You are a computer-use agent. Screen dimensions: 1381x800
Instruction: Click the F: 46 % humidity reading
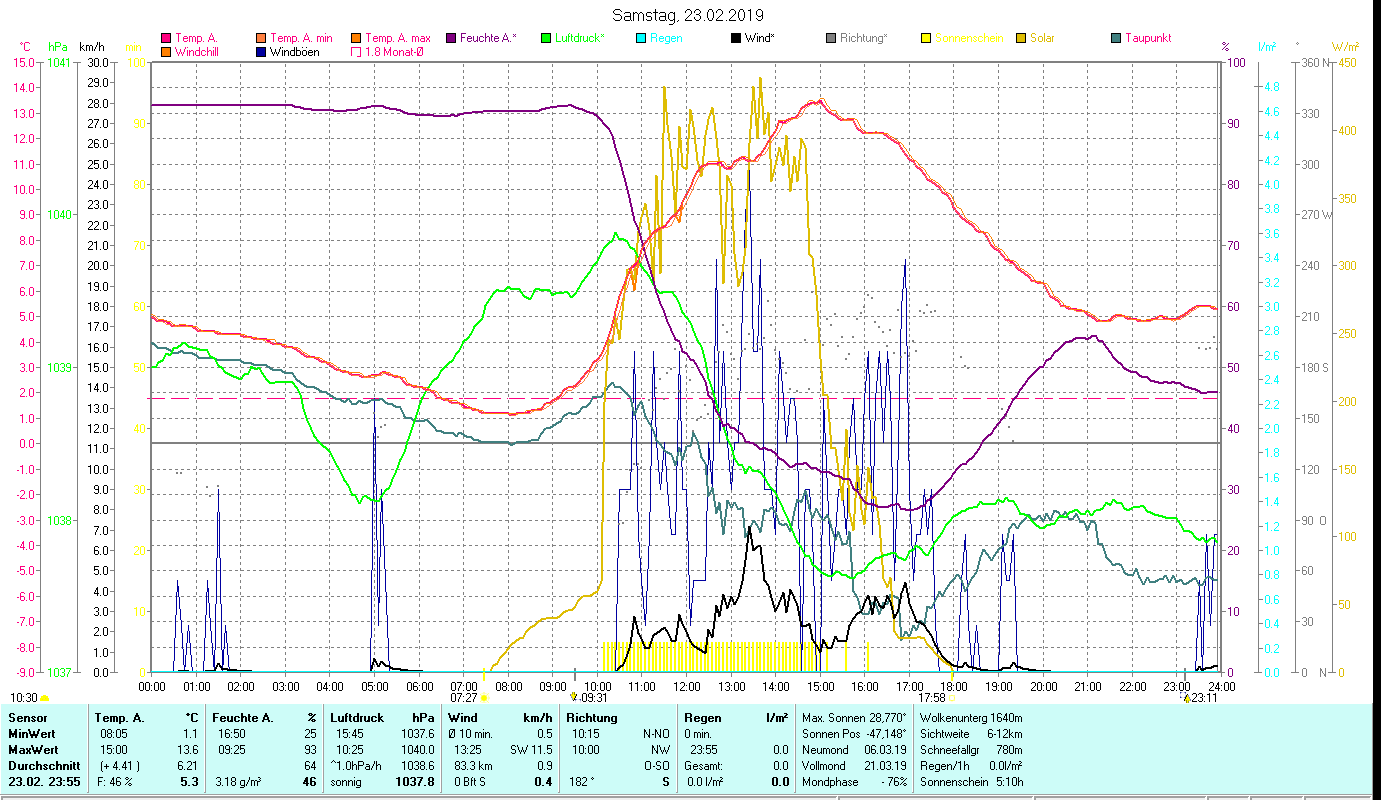point(114,782)
